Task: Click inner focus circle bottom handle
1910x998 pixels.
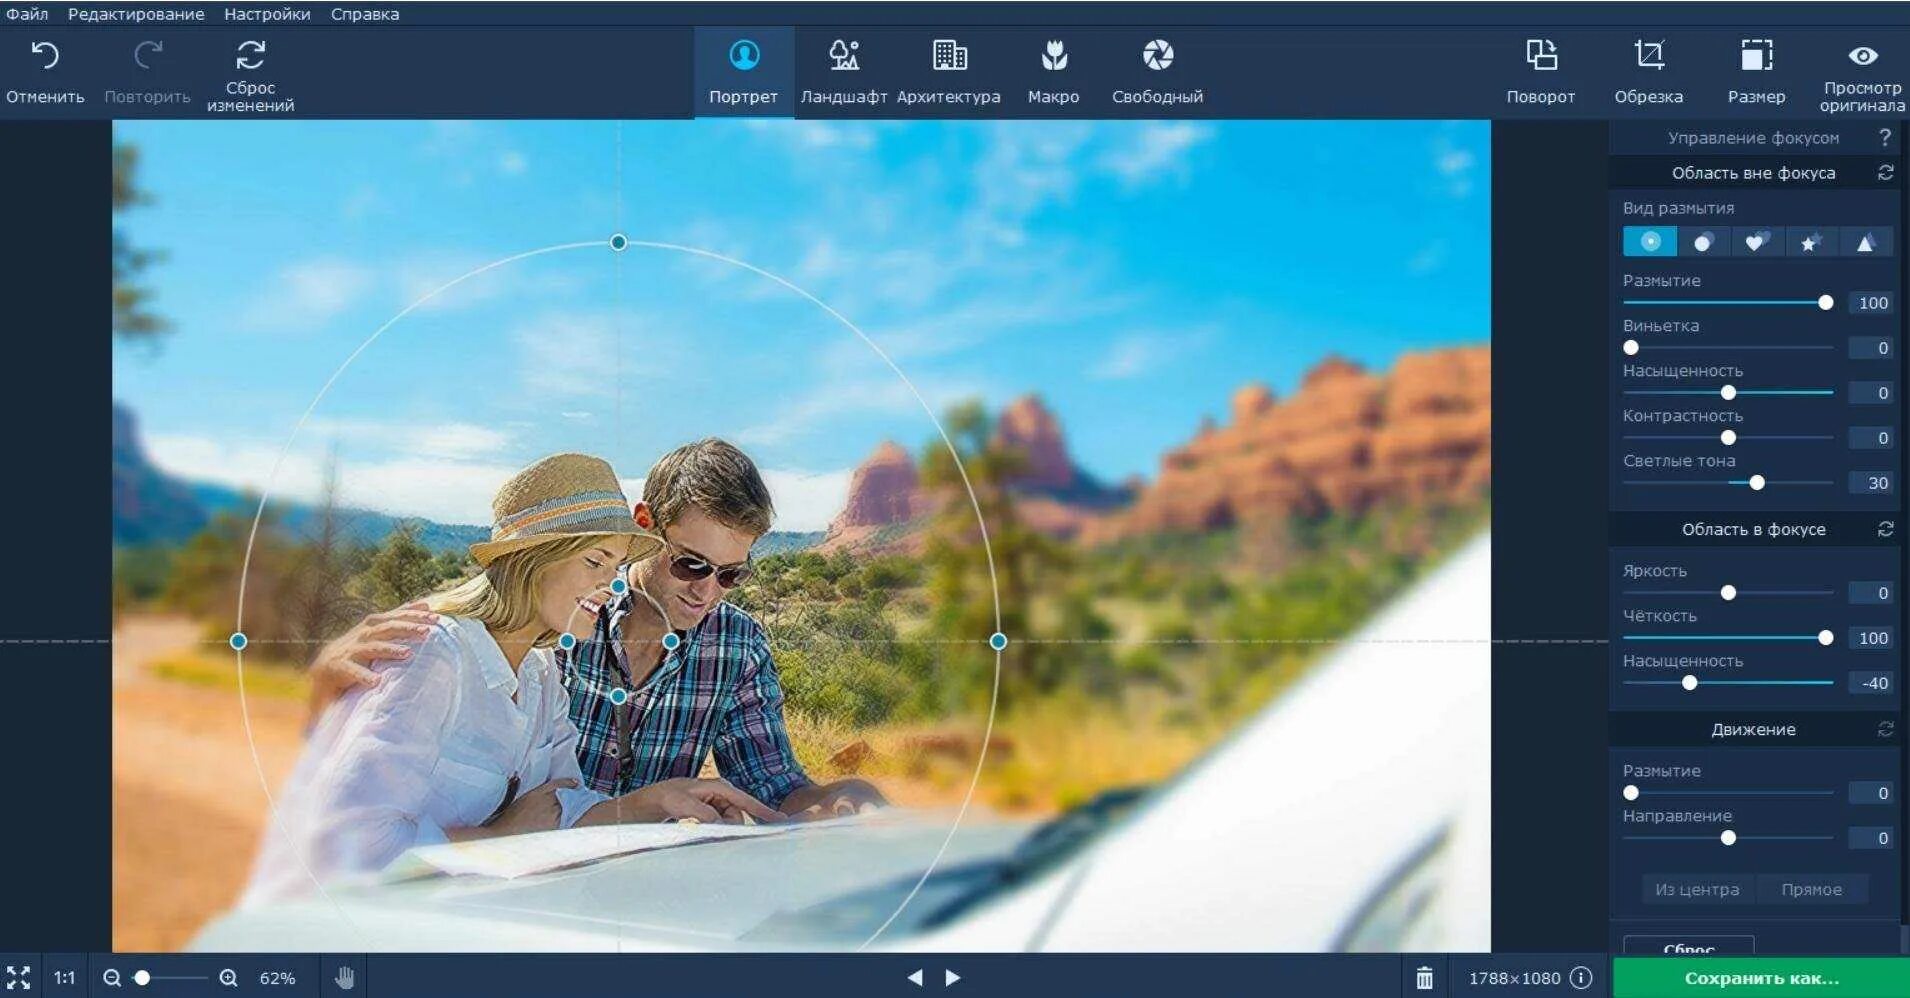Action: click(618, 696)
